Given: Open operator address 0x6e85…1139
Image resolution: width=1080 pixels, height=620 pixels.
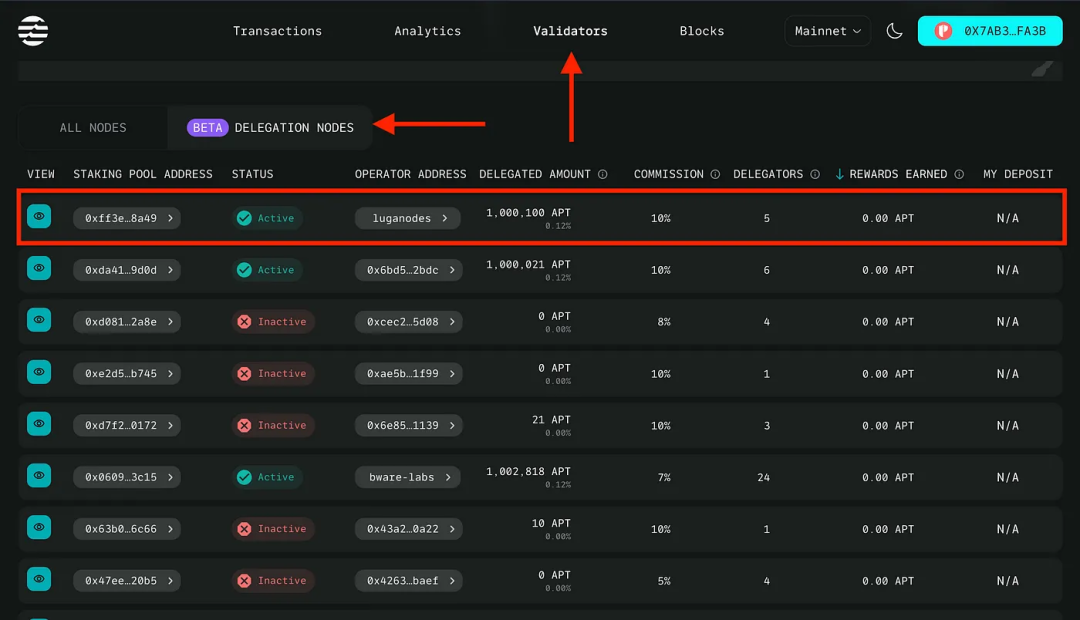Looking at the screenshot, I should [x=408, y=425].
